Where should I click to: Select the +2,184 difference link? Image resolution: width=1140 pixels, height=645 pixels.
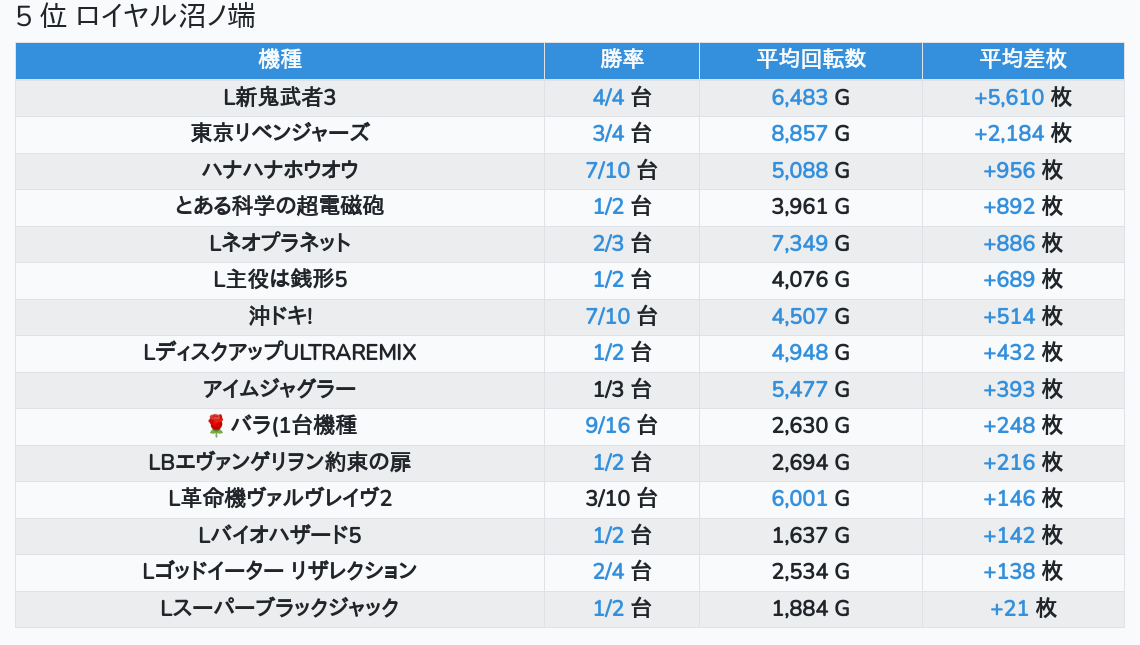(x=1009, y=133)
